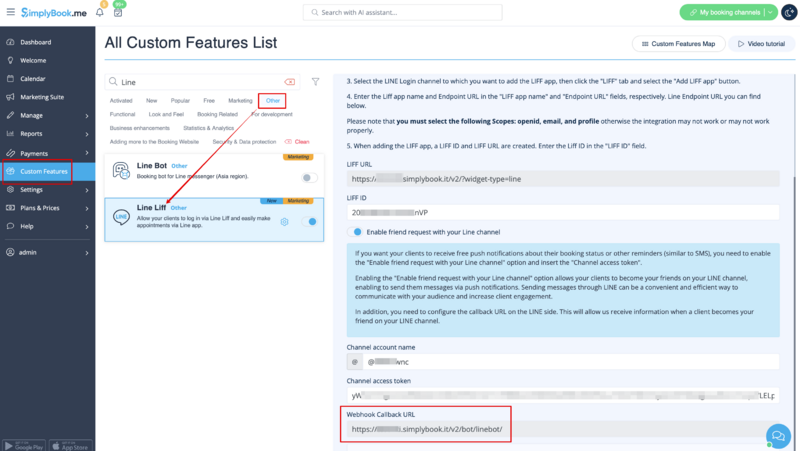Viewport: 800px width, 451px height.
Task: Expand the Help menu
Action: (47, 227)
